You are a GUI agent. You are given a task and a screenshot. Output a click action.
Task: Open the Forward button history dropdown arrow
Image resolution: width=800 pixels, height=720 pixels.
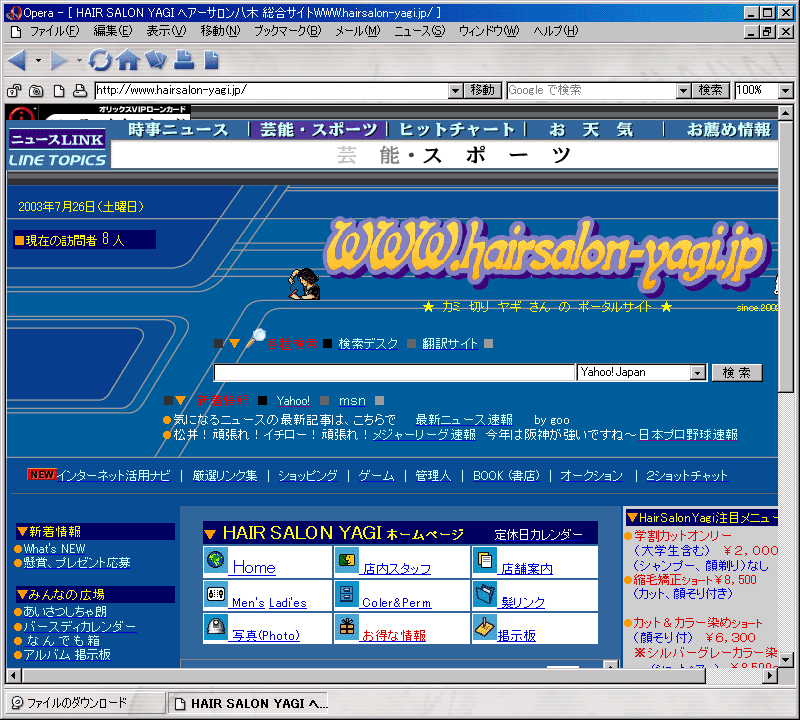[79, 61]
